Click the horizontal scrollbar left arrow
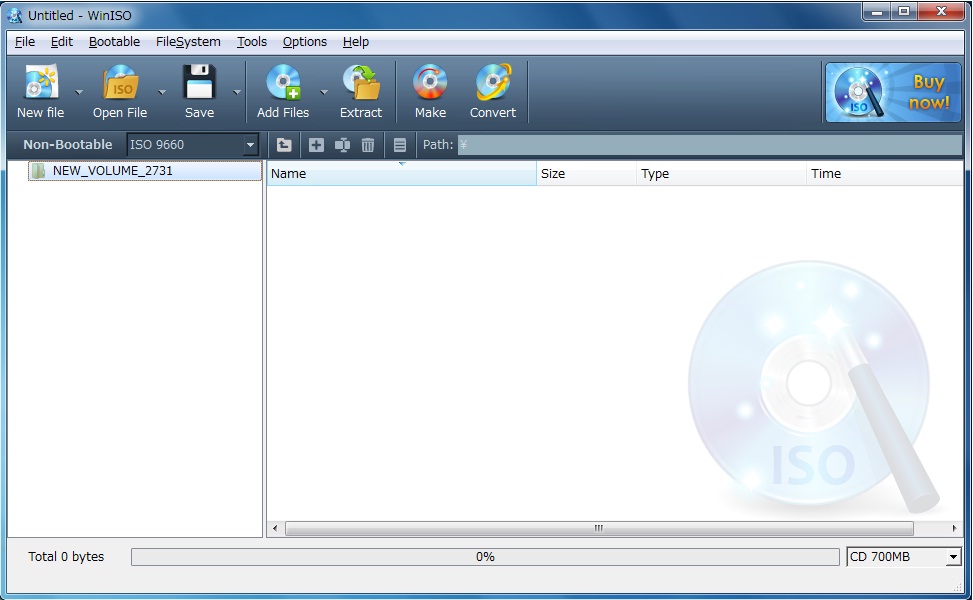The height and width of the screenshot is (600, 973). coord(276,529)
